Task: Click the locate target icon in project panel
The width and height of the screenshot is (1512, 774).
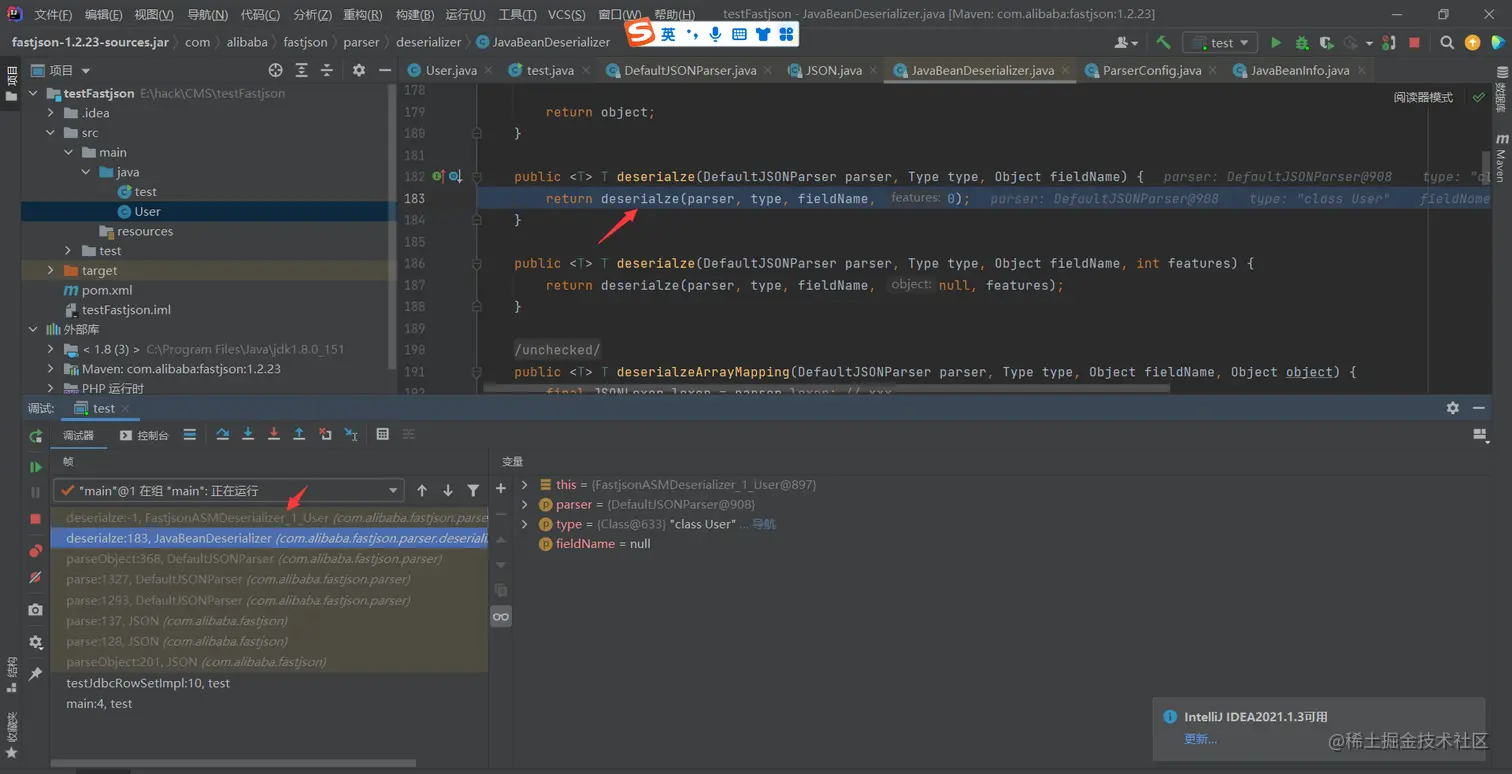Action: click(276, 70)
